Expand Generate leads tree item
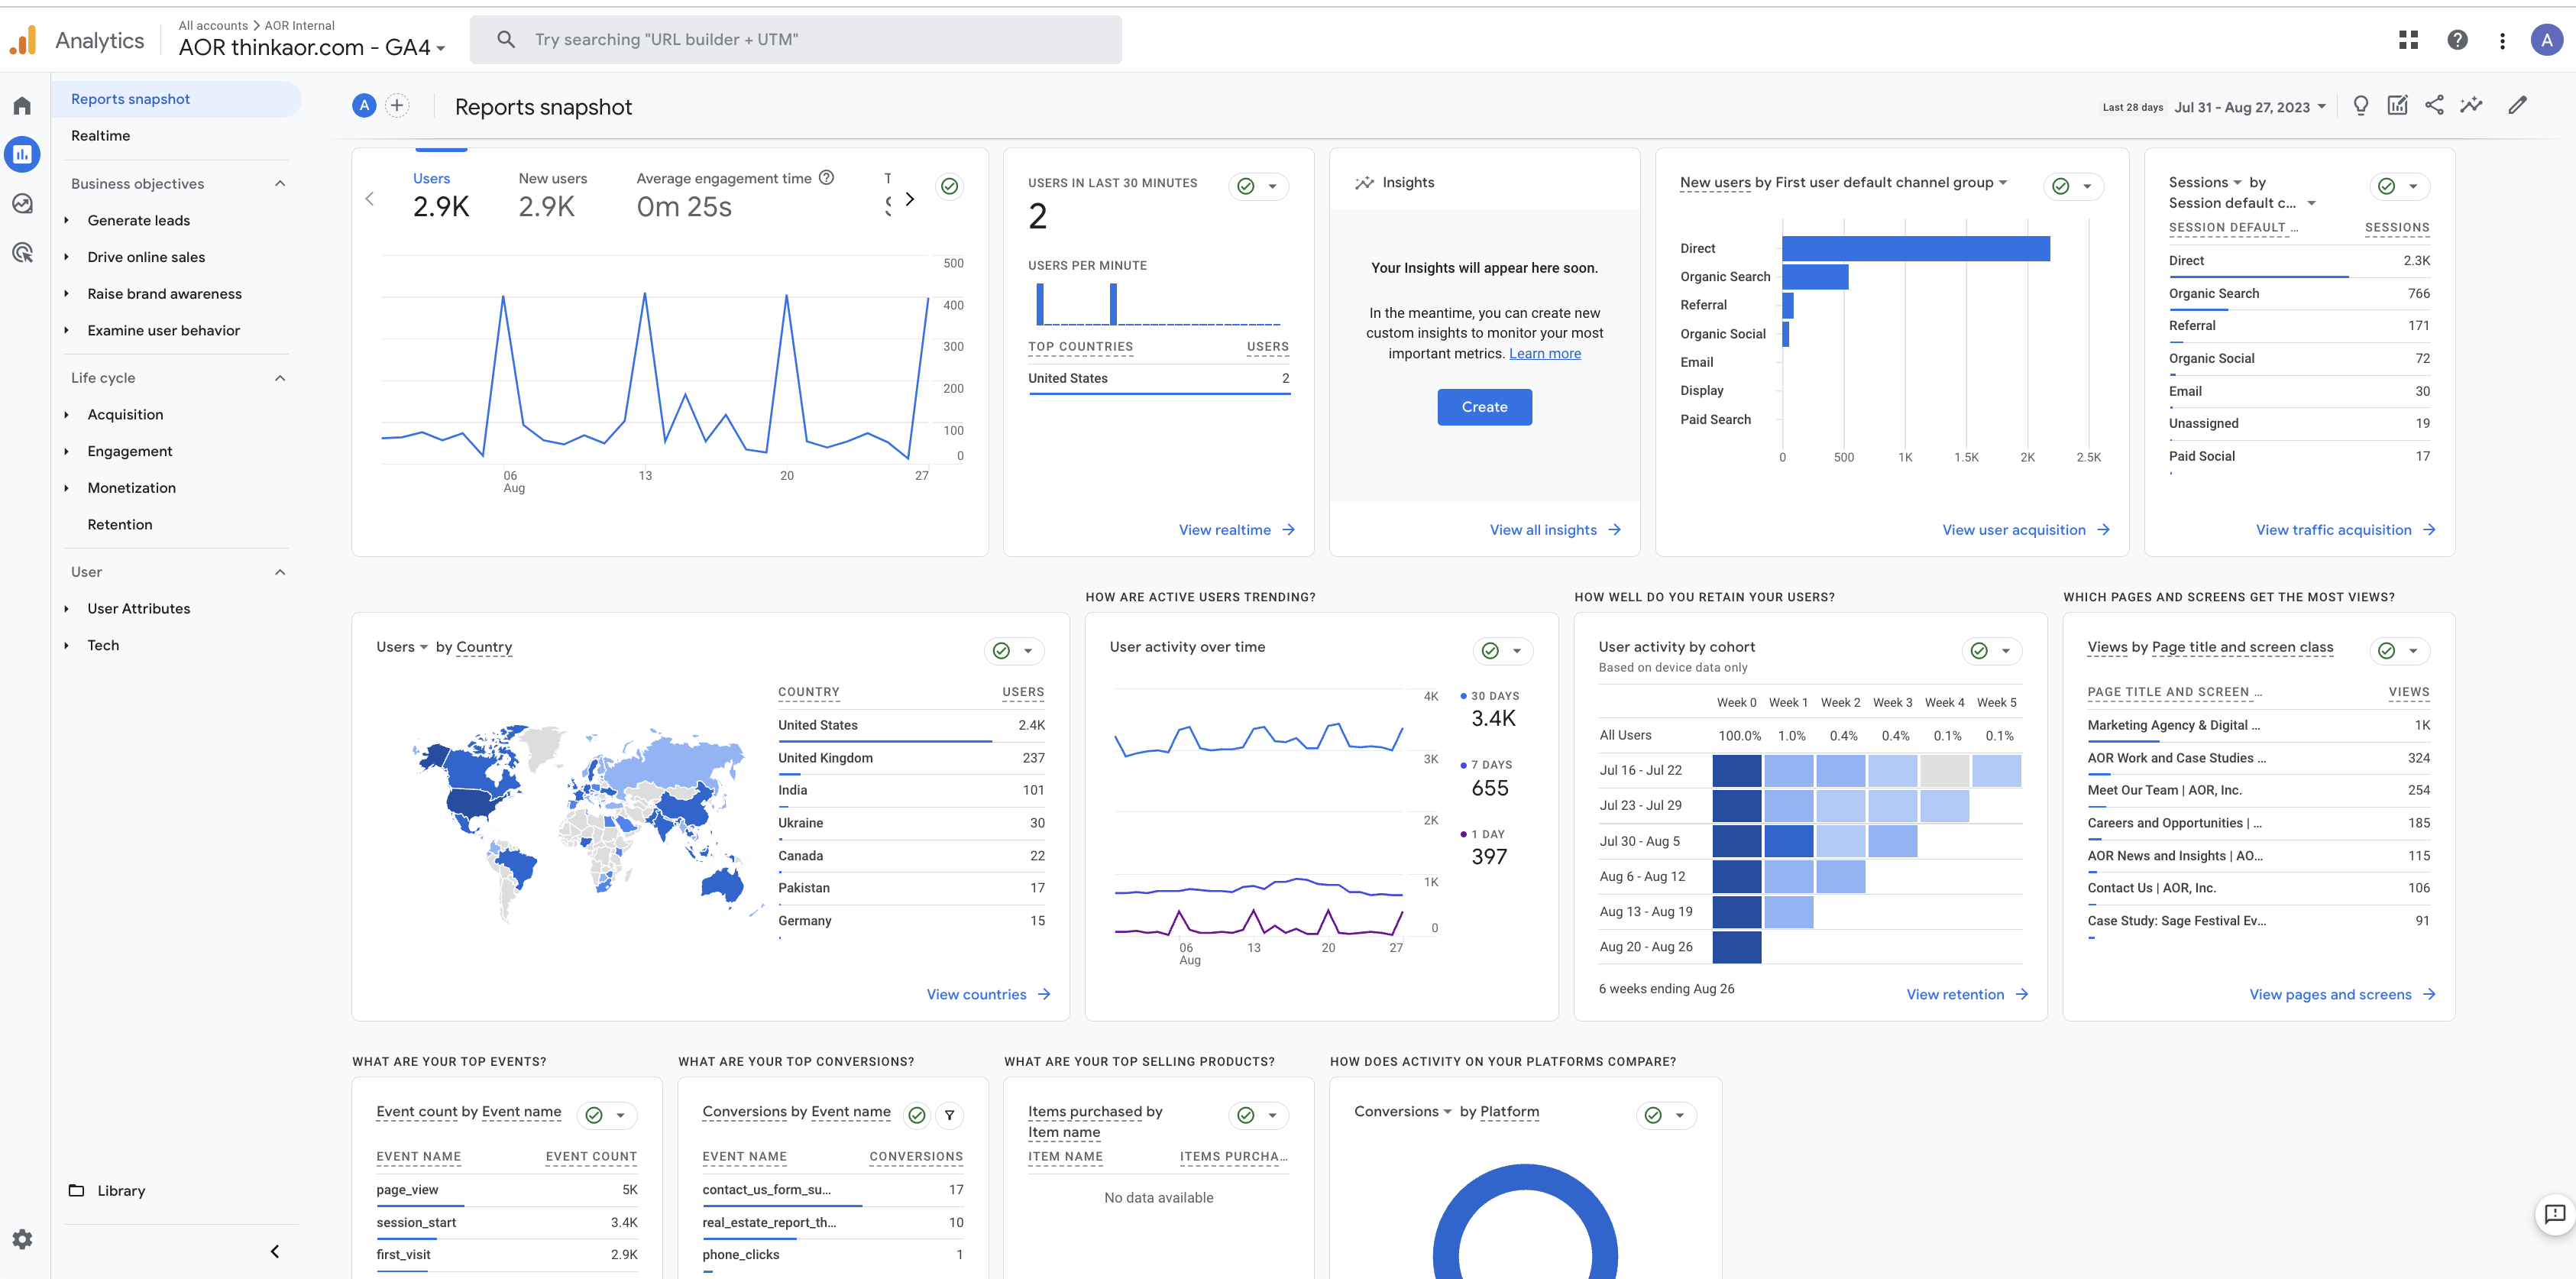The width and height of the screenshot is (2576, 1279). (x=66, y=220)
